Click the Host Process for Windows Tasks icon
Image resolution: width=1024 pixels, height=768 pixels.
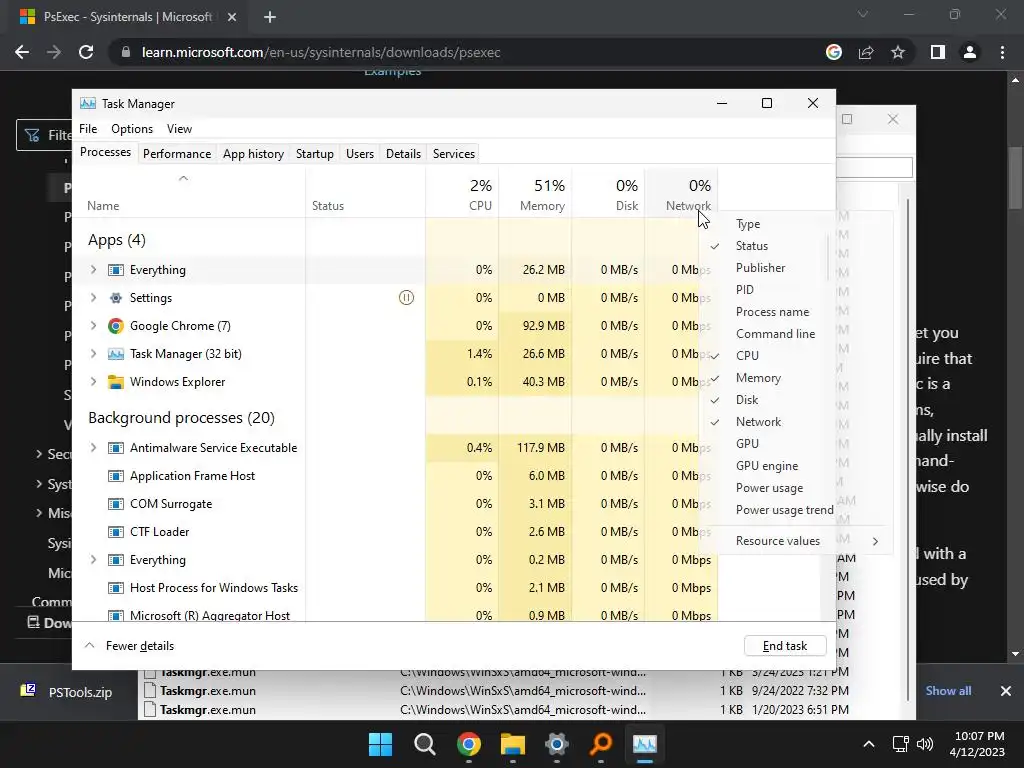click(x=116, y=588)
